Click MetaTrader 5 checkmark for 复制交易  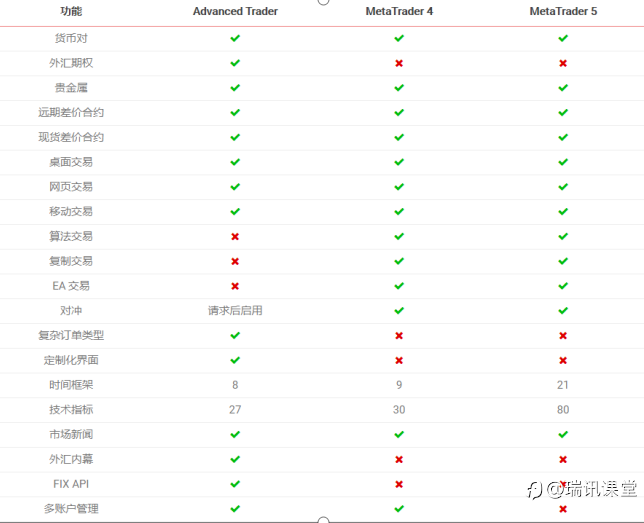point(563,261)
